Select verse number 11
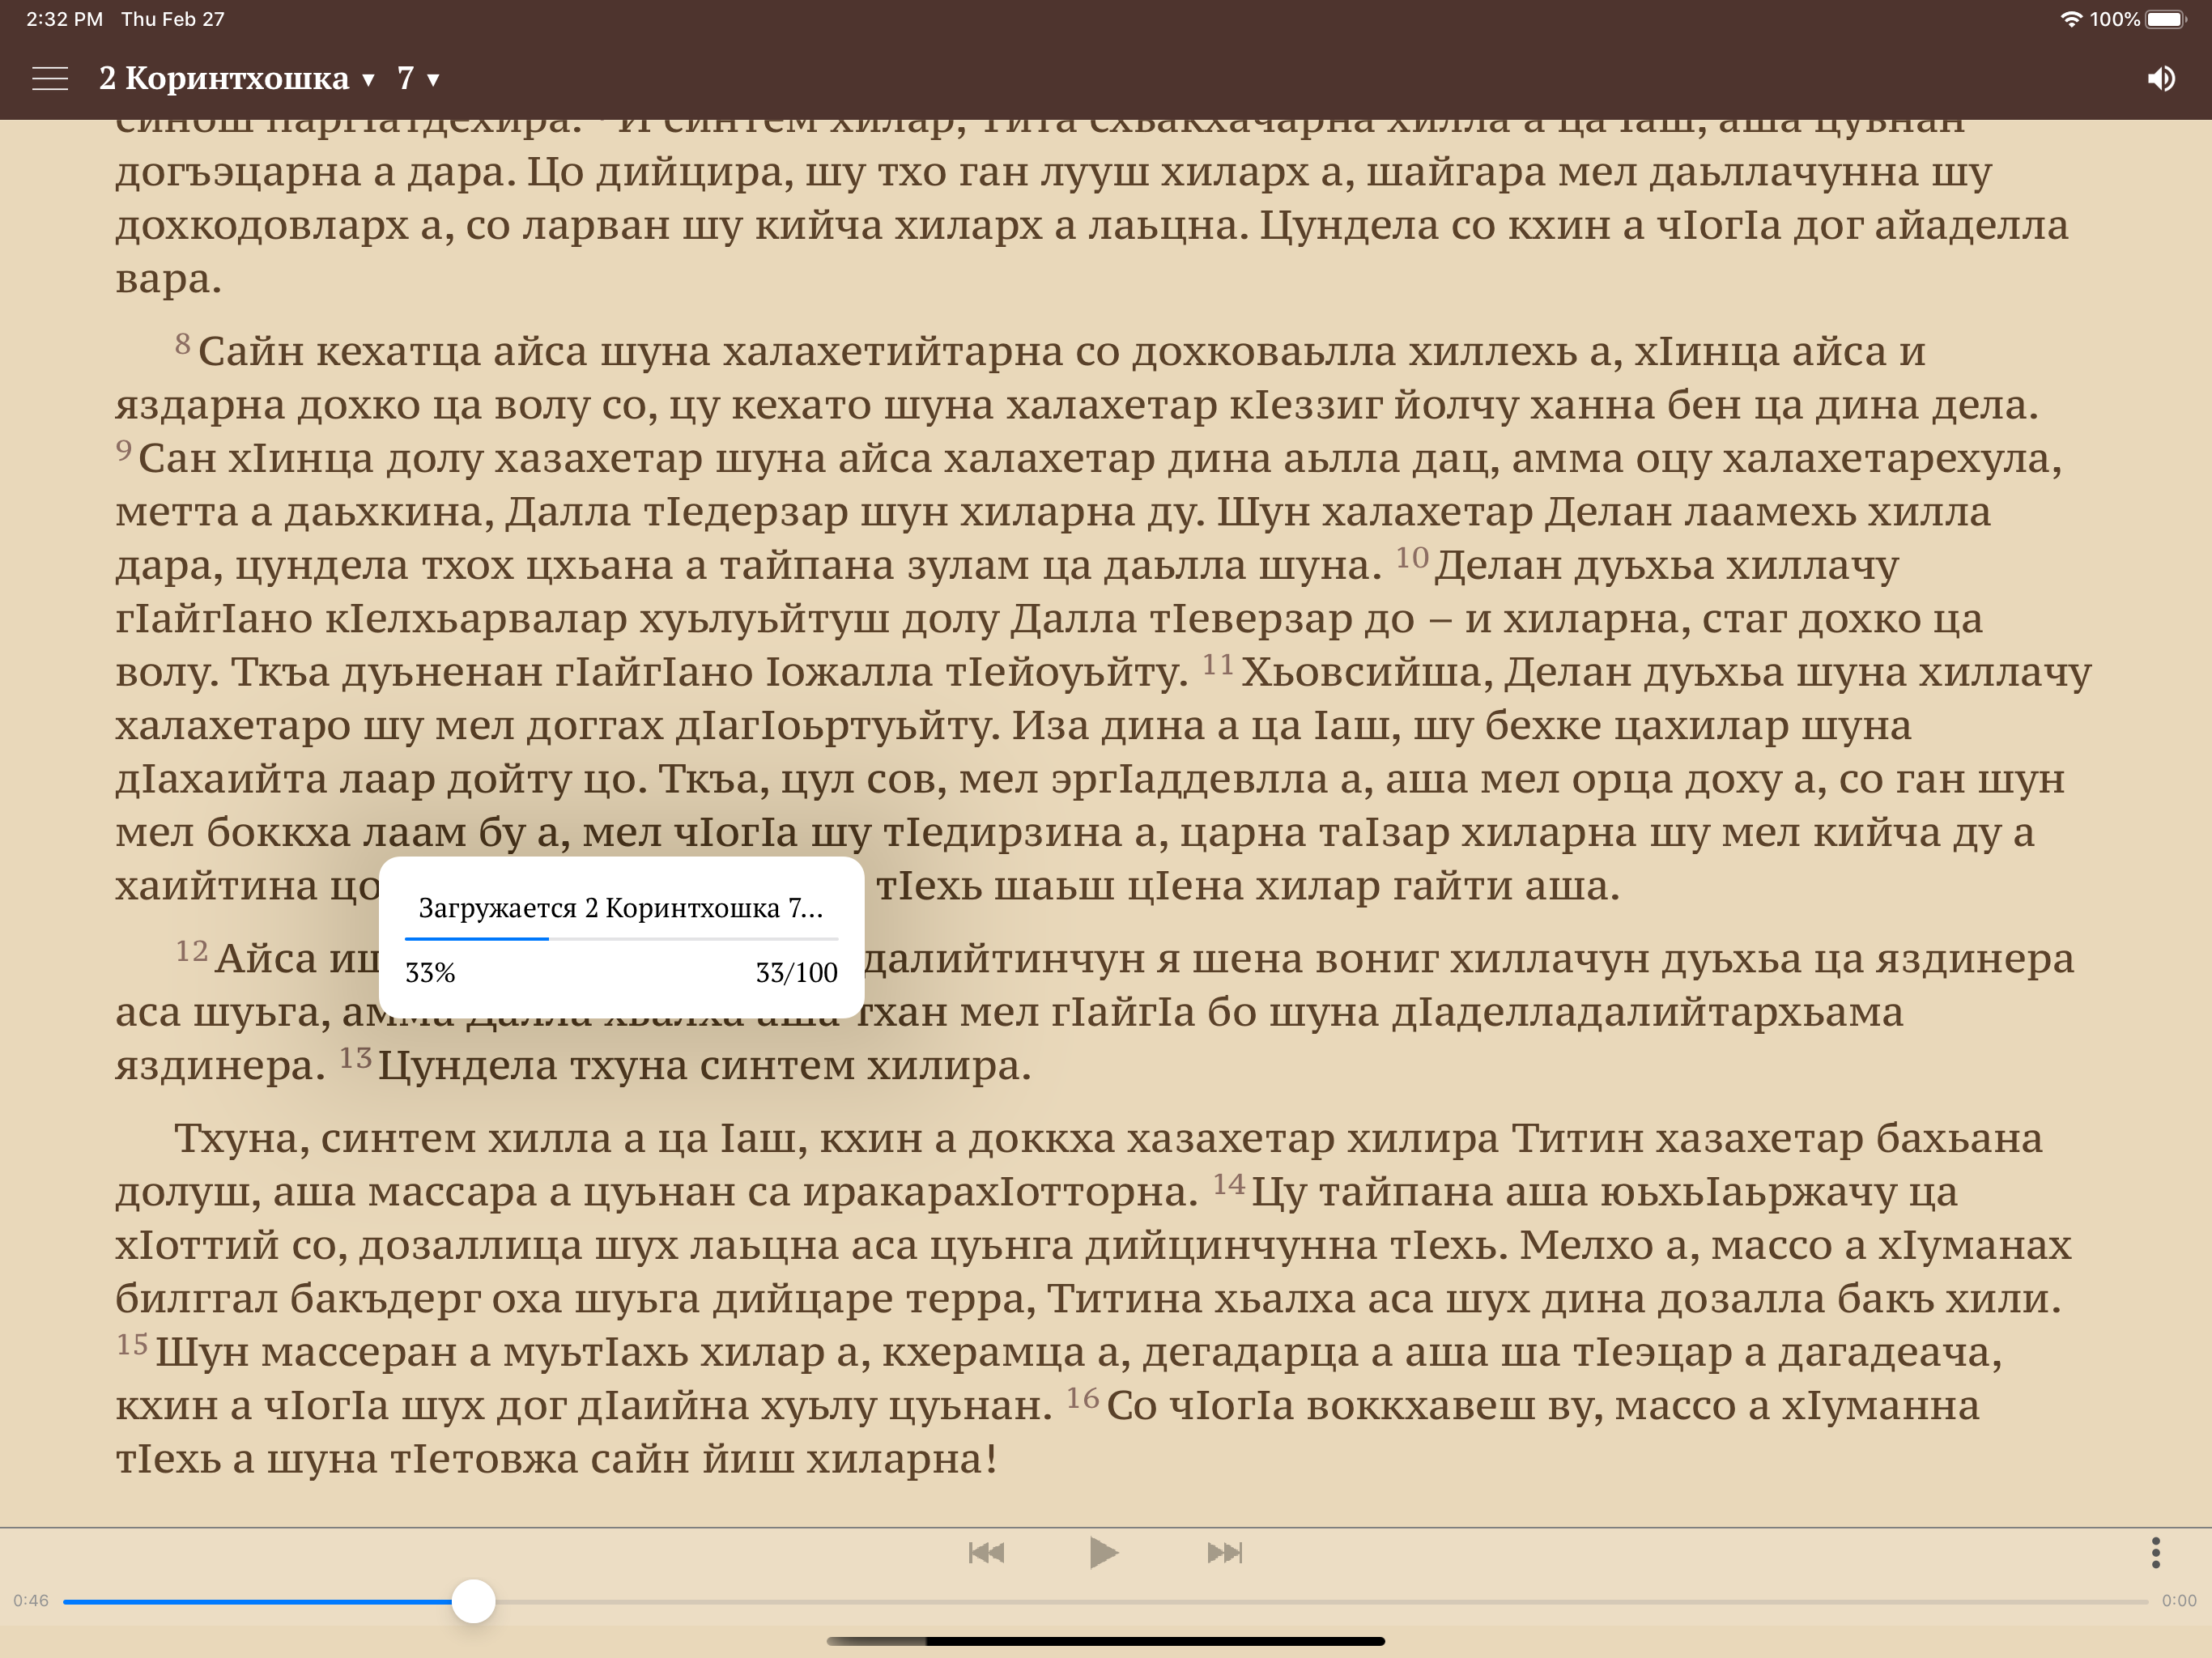2212x1658 pixels. [x=1218, y=664]
